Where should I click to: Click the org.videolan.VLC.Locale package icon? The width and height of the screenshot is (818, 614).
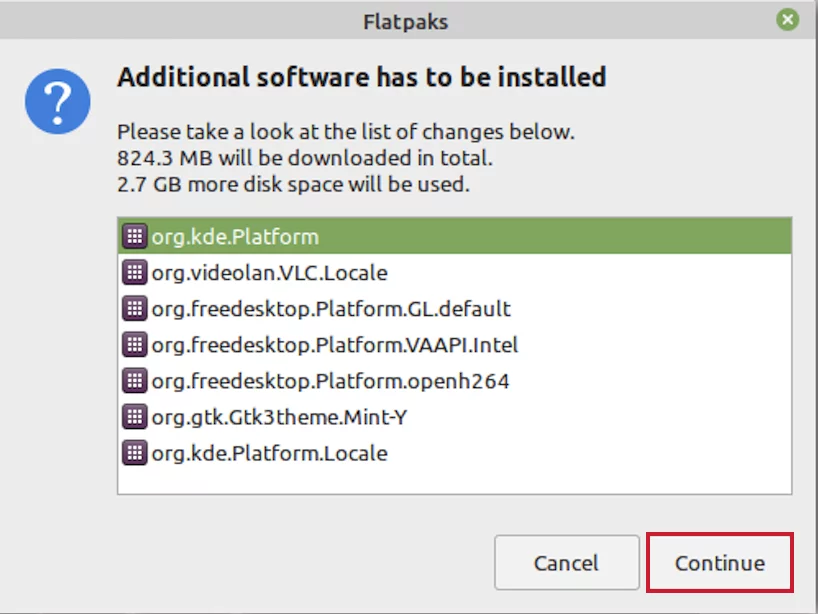coord(135,272)
